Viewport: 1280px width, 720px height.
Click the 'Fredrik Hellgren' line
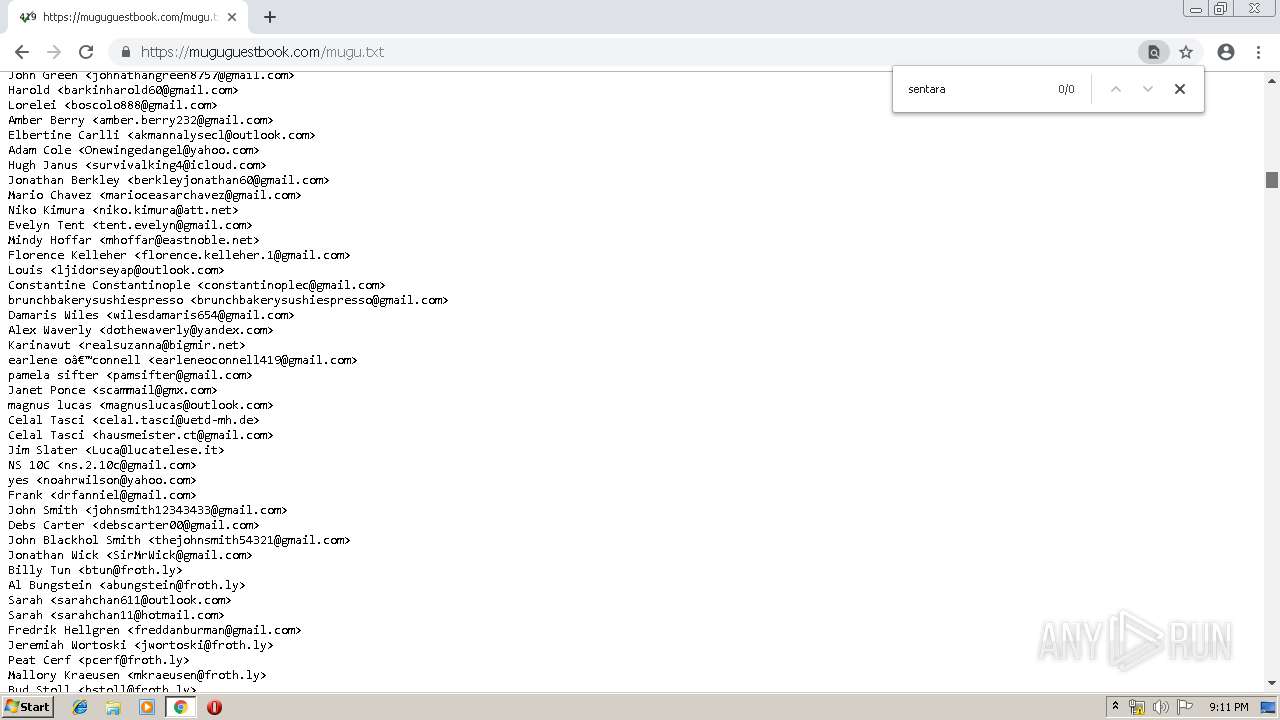155,630
